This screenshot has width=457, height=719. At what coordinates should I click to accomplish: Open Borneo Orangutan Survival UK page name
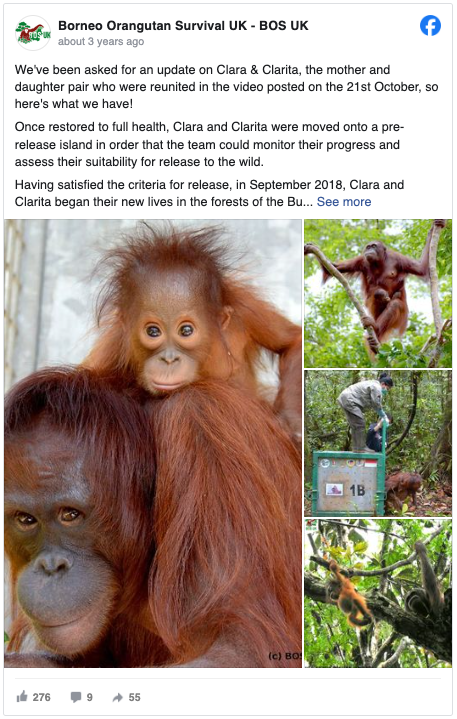183,26
